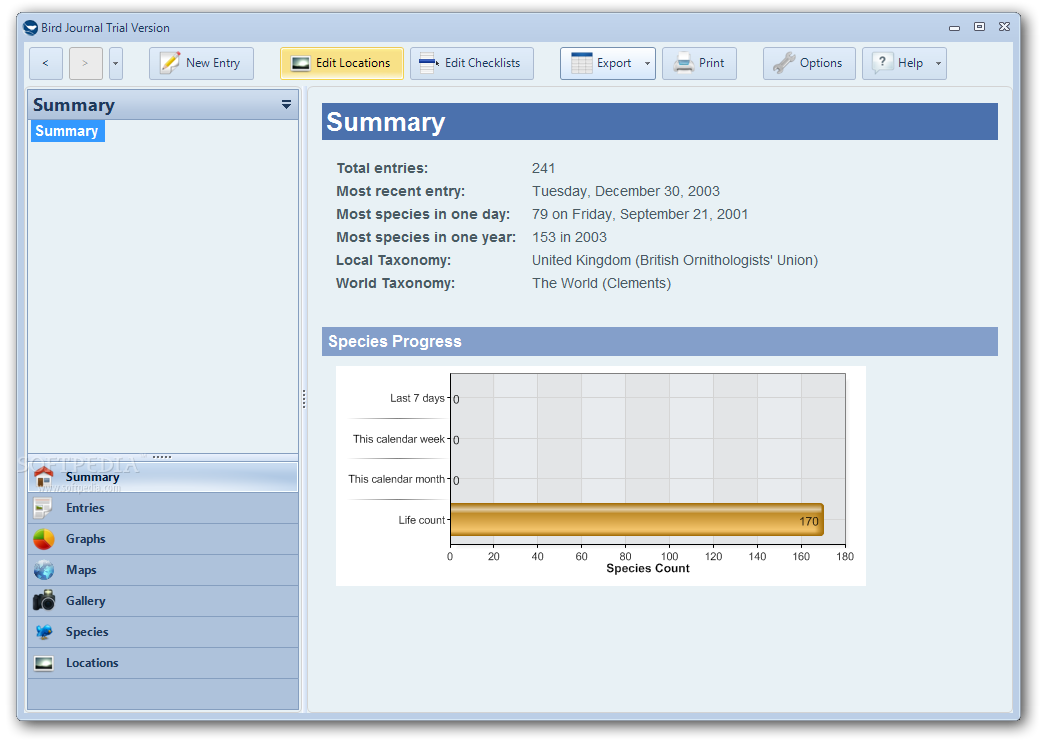The image size is (1041, 741).
Task: Click the text 79 on Friday, September 21, 2001
Action: tap(640, 214)
